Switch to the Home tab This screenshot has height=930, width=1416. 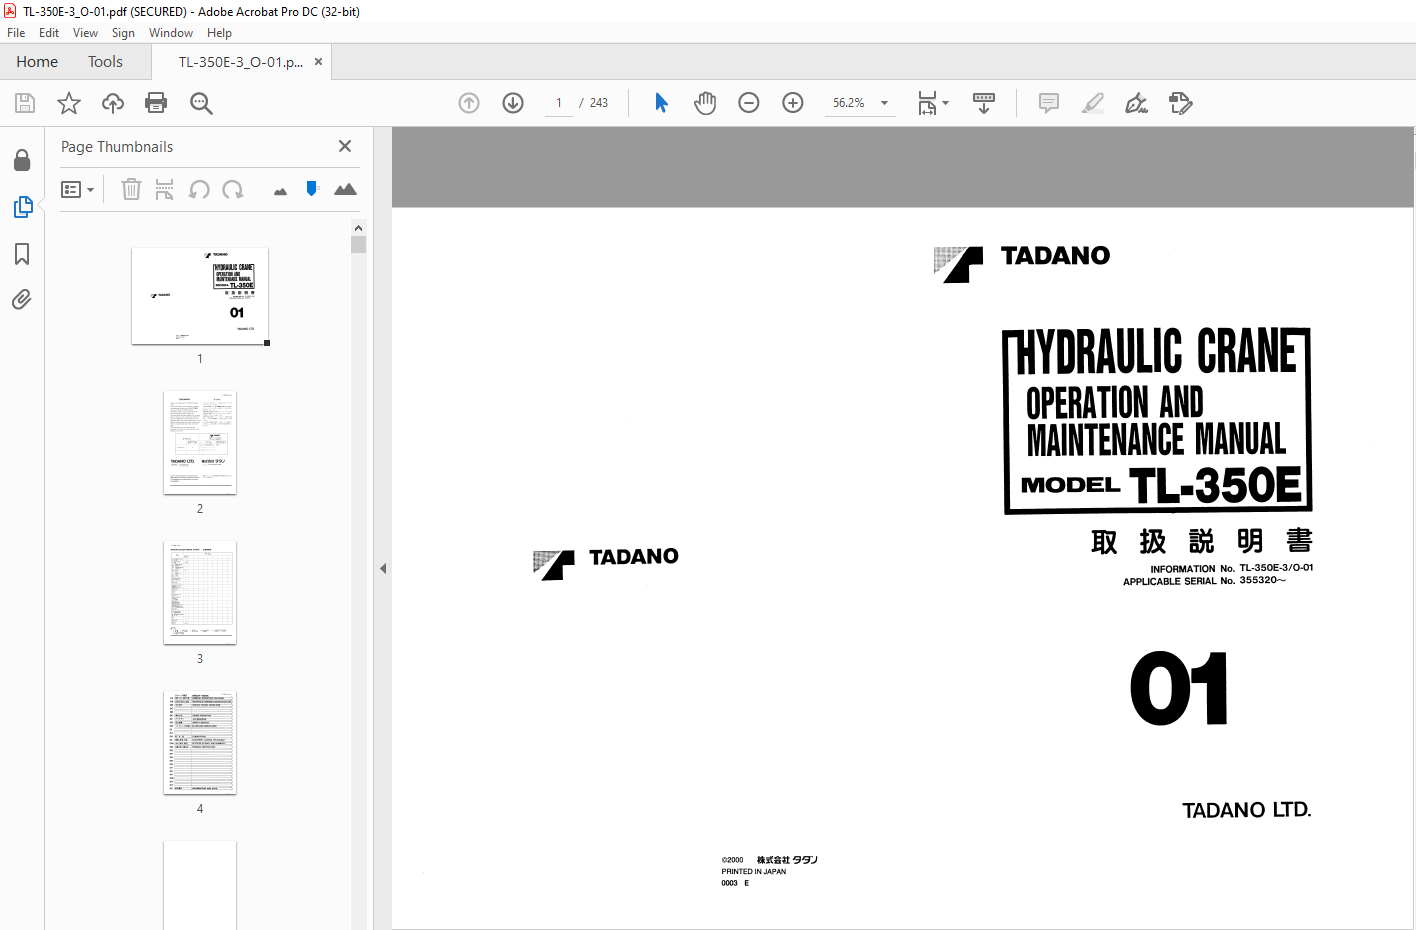37,62
